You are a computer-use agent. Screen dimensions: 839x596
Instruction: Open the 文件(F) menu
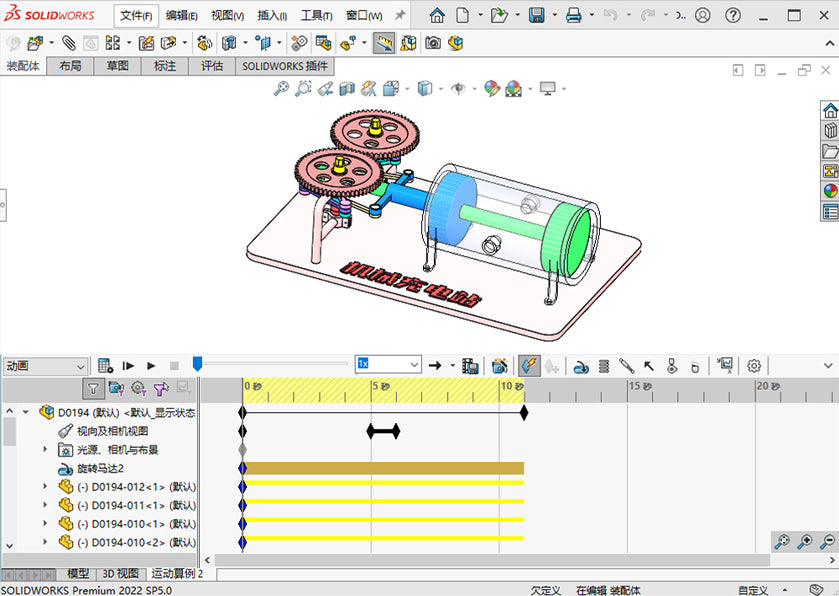coord(136,16)
